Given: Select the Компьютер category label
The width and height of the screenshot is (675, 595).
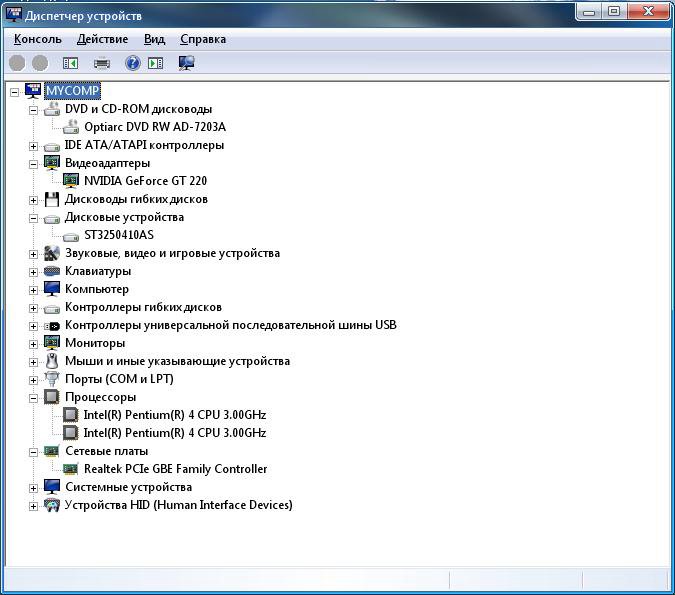Looking at the screenshot, I should pos(97,289).
